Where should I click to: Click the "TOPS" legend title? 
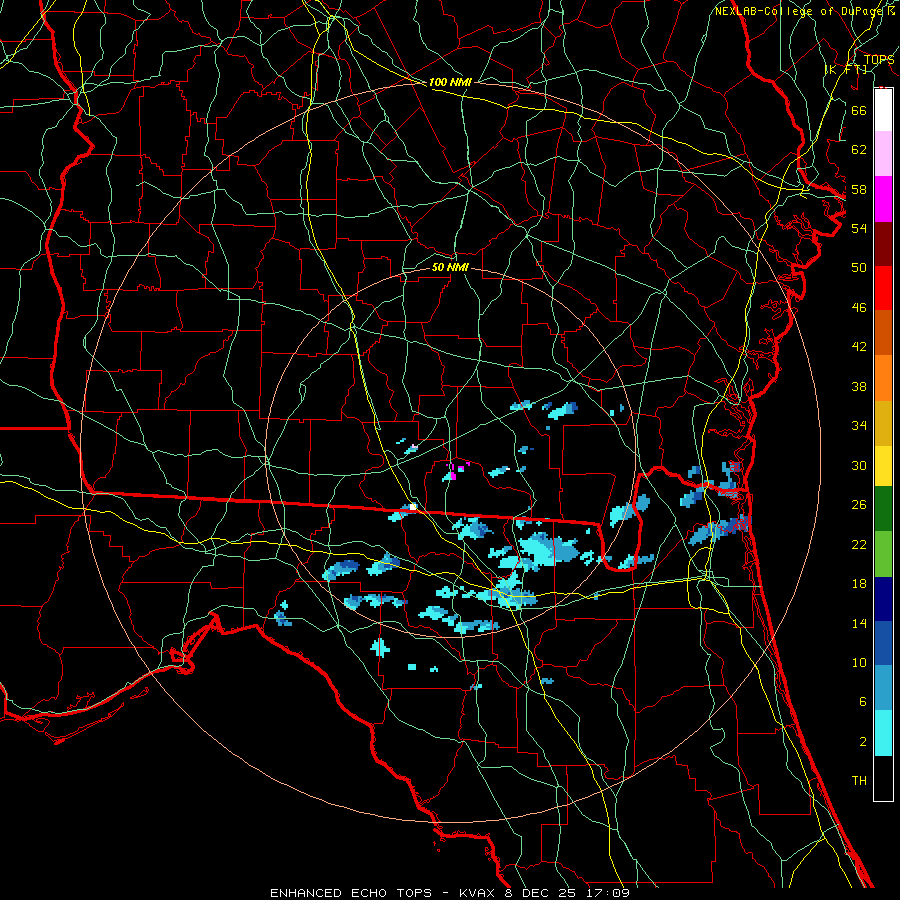(879, 60)
